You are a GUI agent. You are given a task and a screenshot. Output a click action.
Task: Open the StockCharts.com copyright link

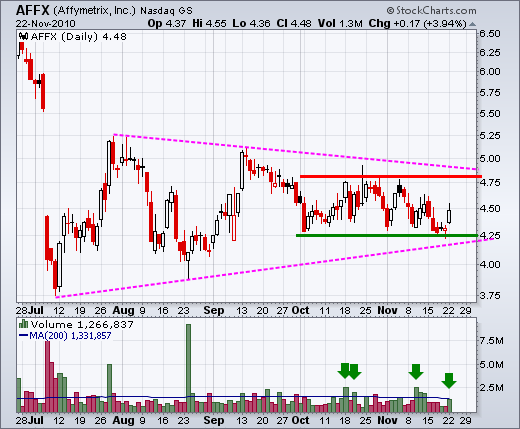tap(432, 11)
